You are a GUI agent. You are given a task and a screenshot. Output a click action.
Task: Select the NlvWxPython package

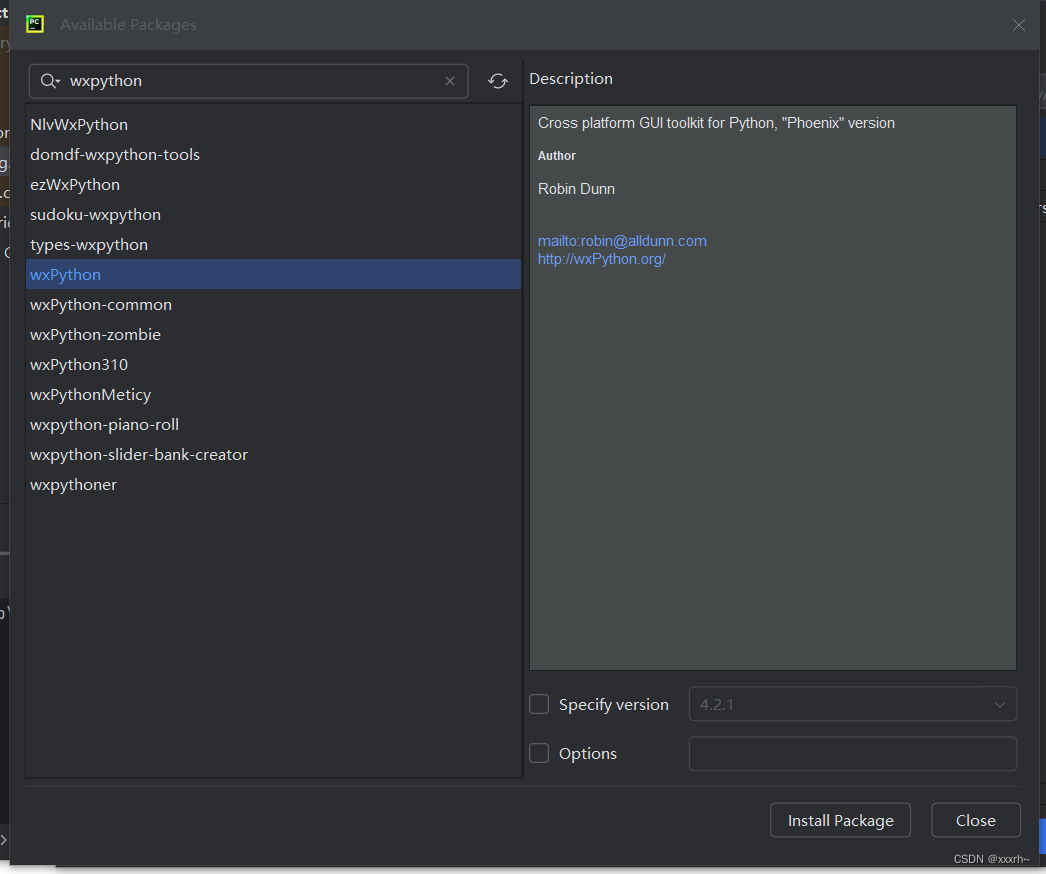(x=78, y=124)
